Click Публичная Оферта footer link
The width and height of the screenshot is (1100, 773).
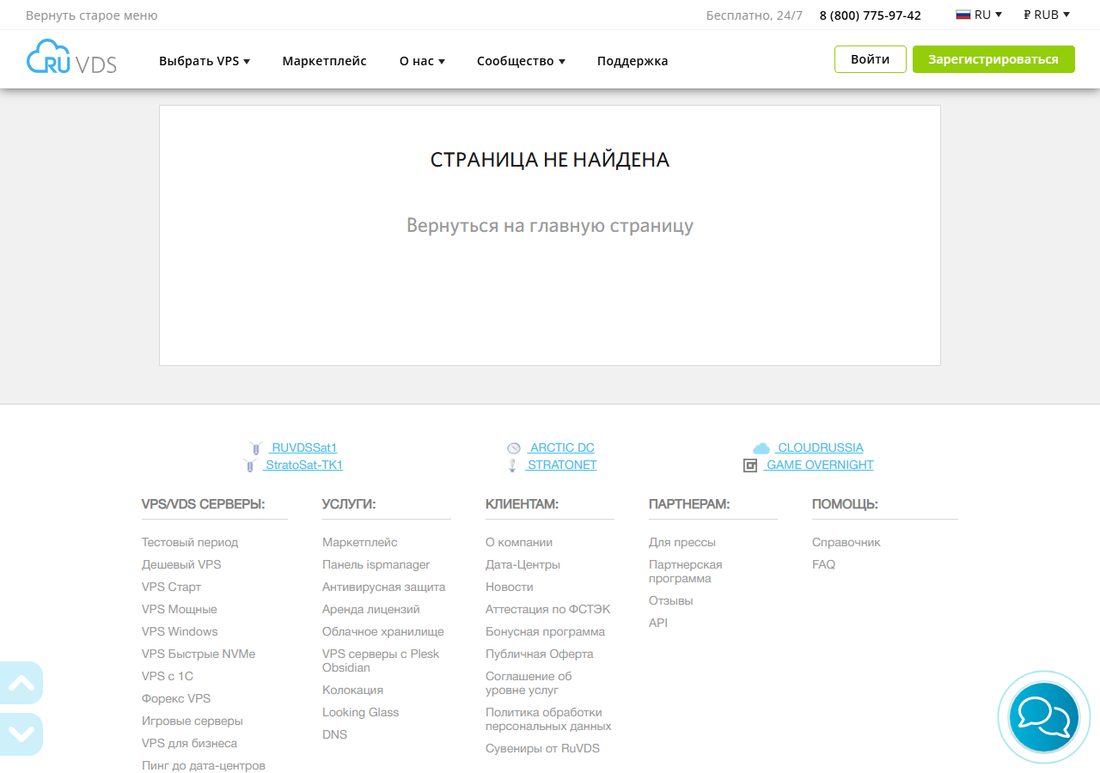pos(539,654)
